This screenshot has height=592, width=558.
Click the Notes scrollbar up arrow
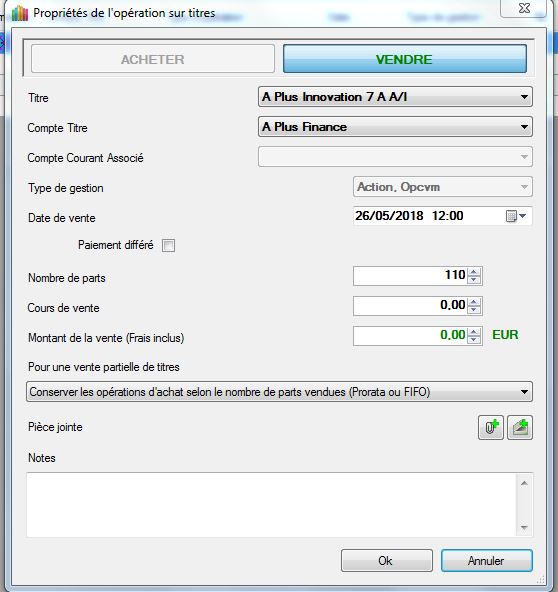coord(524,483)
